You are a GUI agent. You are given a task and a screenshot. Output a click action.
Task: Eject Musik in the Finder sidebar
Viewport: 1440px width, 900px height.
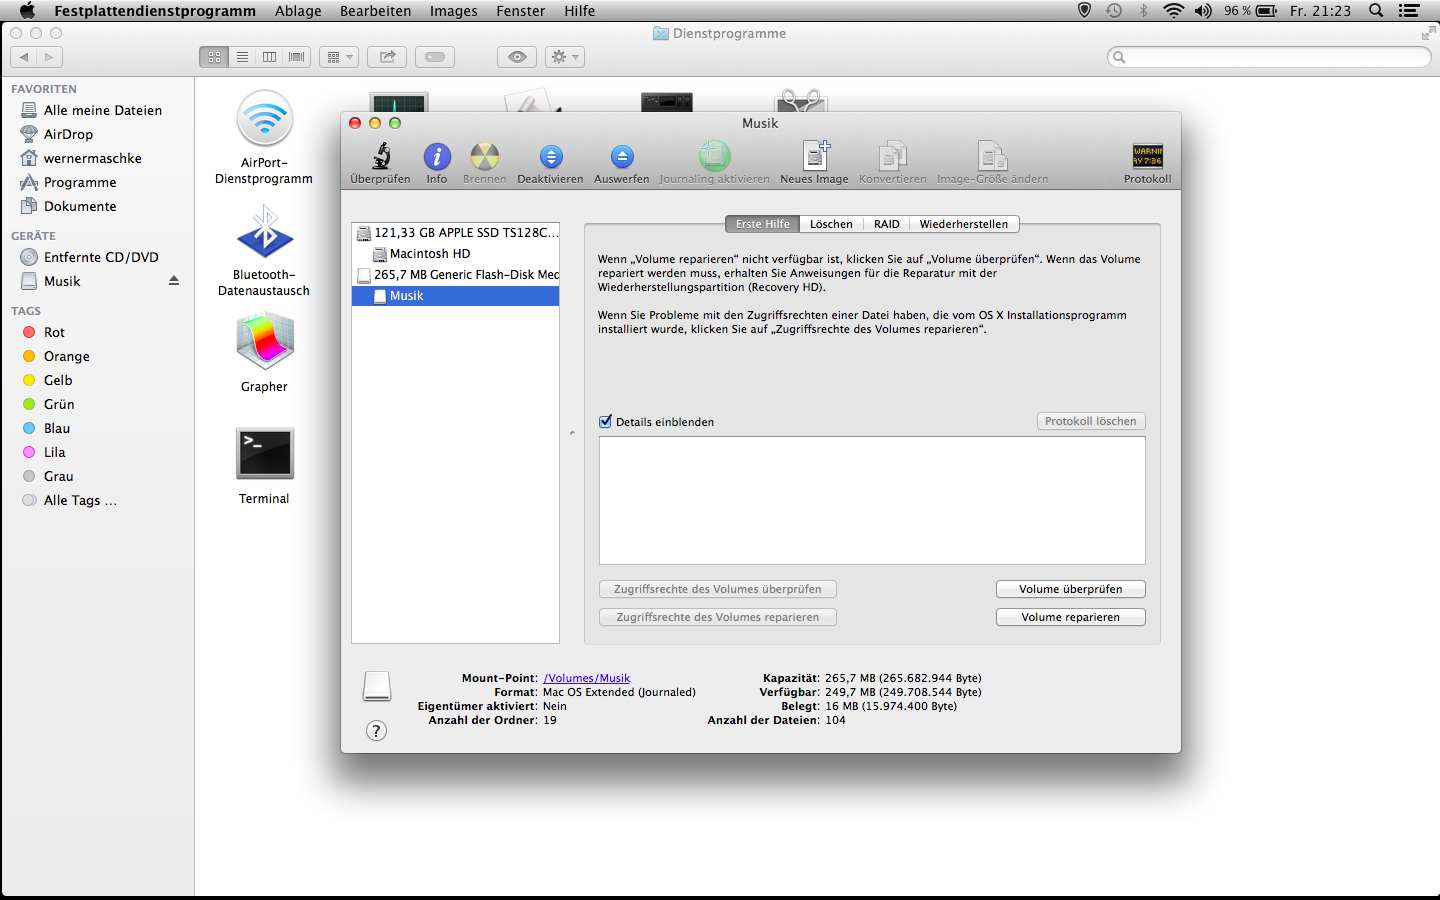174,281
